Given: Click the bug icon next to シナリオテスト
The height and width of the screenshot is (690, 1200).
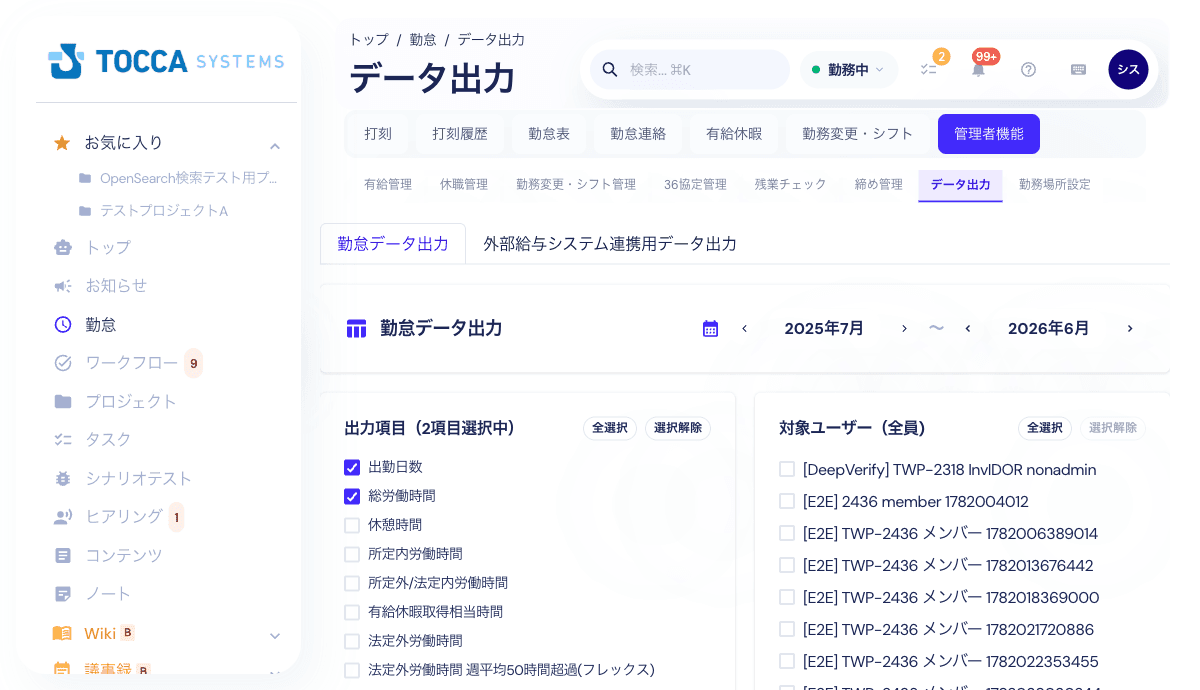Looking at the screenshot, I should (63, 478).
